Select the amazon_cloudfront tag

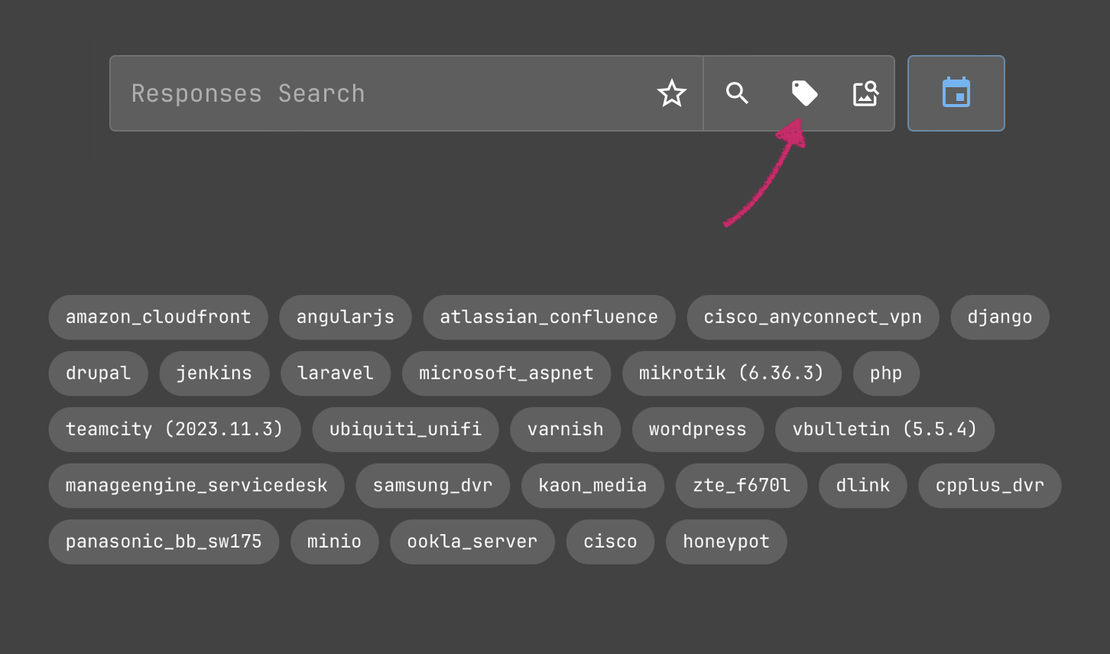158,317
